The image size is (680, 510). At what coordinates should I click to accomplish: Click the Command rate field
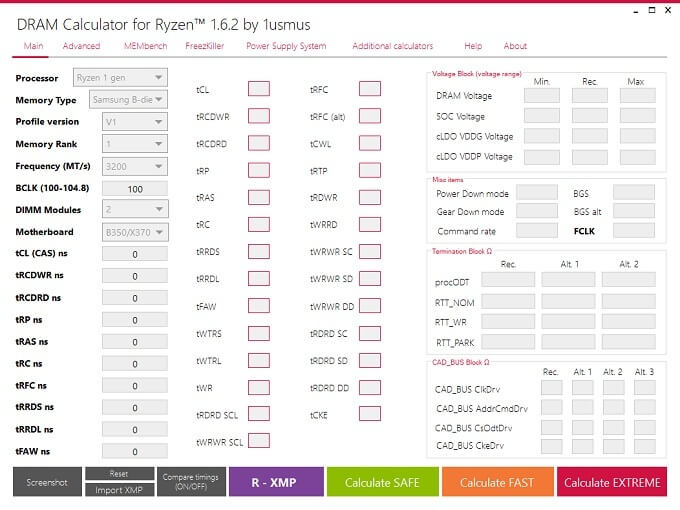[537, 231]
